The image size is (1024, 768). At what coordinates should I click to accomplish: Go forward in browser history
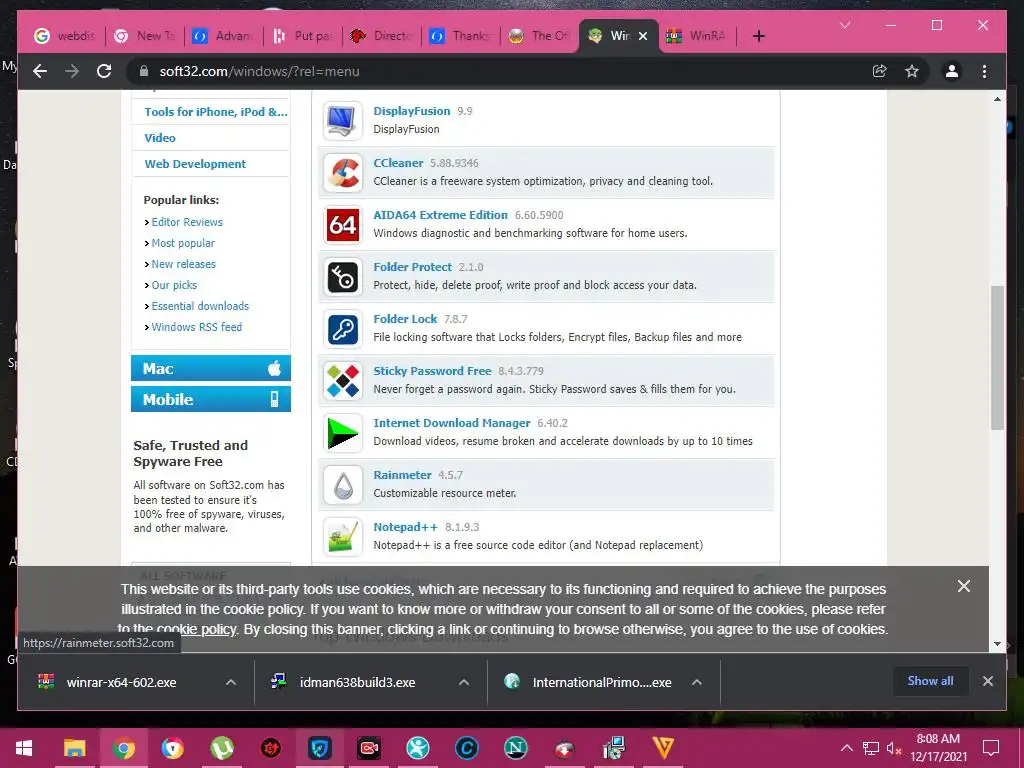click(72, 71)
